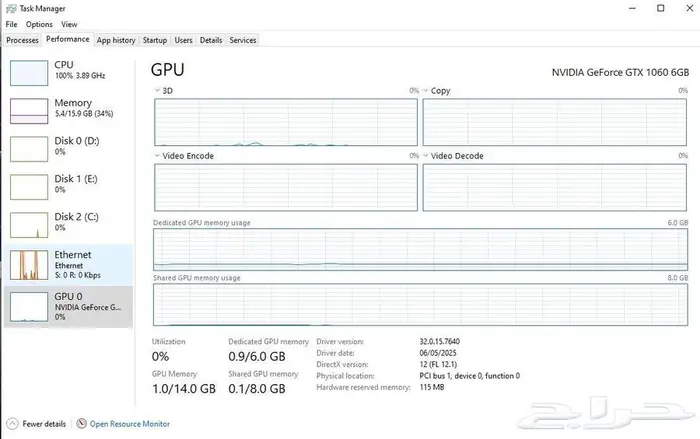Switch to the App history tab

[x=116, y=40]
